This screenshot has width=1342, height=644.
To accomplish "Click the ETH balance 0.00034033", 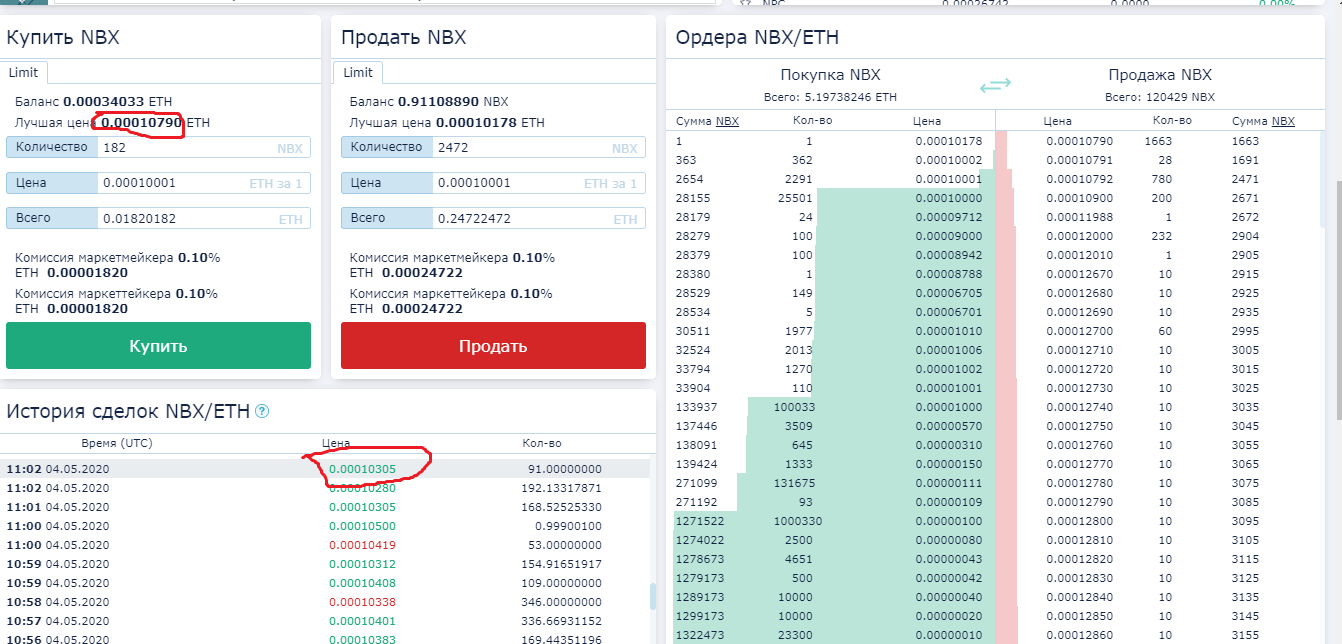I will click(x=104, y=101).
